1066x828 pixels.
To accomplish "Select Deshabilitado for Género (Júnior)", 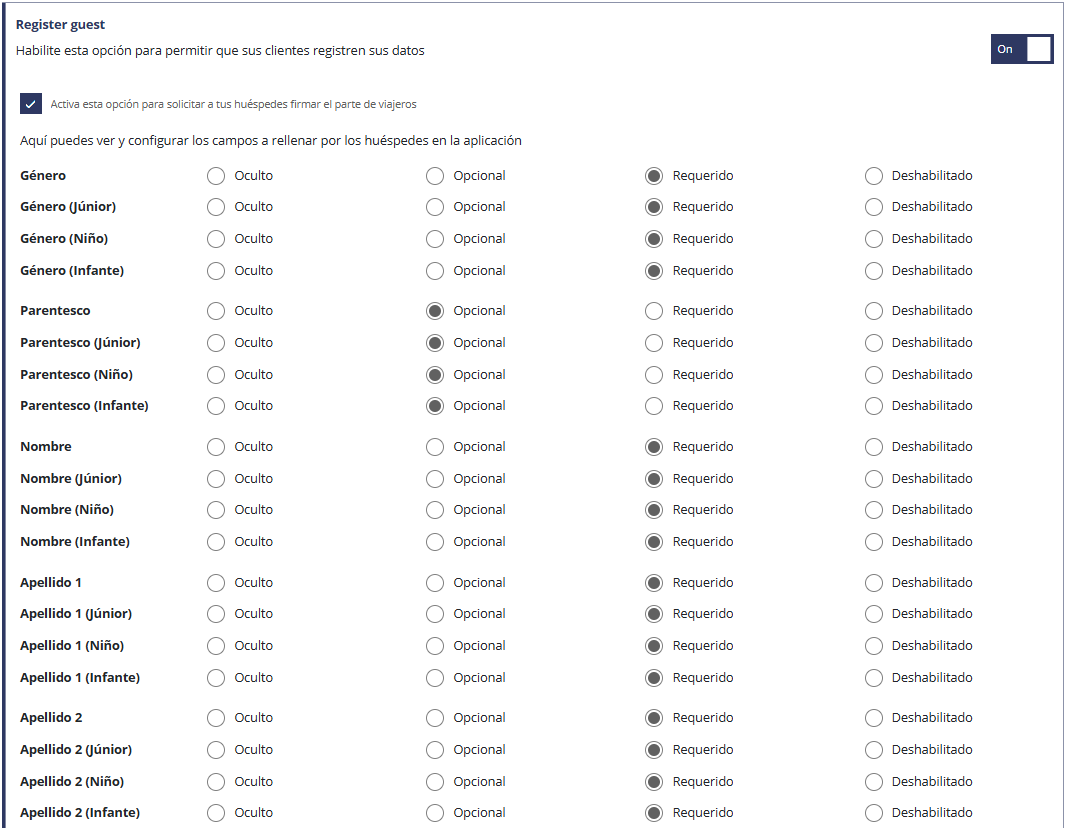I will pyautogui.click(x=874, y=207).
